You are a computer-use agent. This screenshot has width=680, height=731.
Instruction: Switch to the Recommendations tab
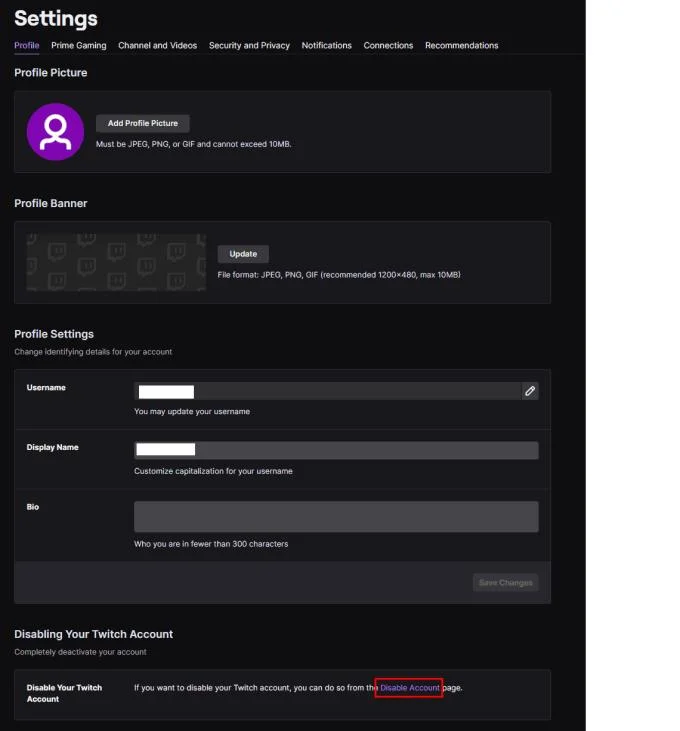click(461, 46)
